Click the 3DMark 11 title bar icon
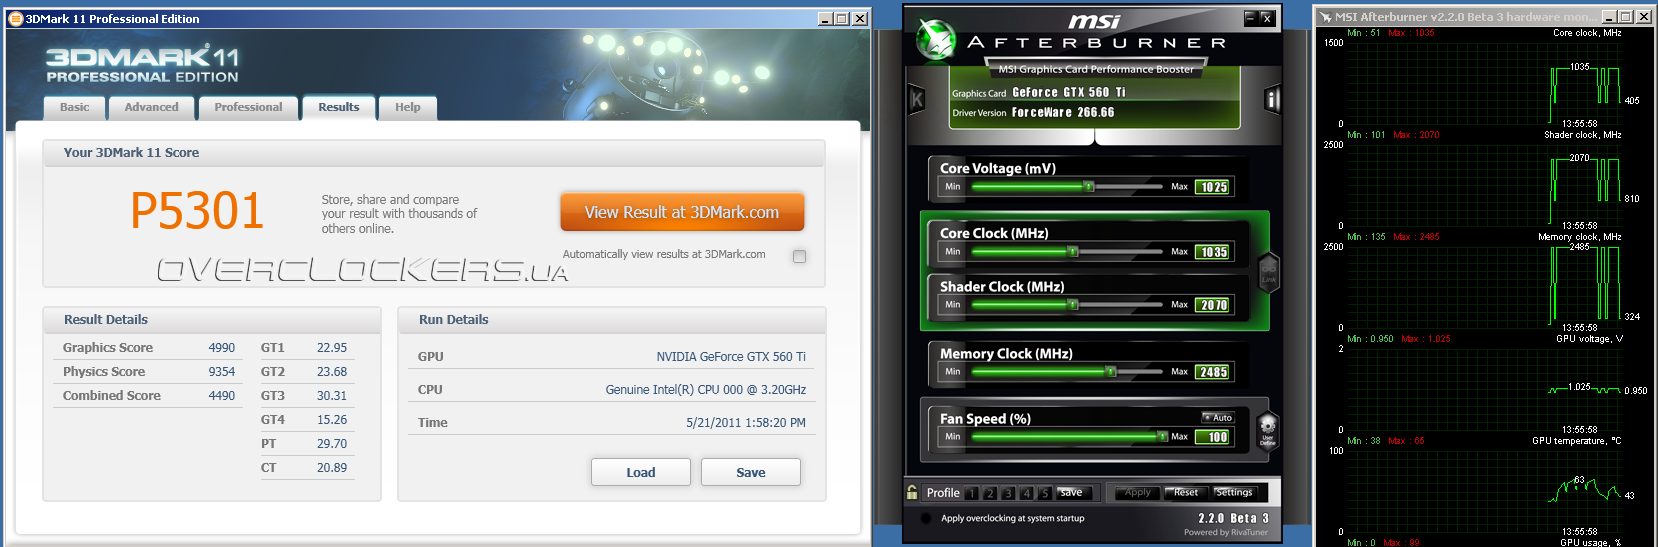This screenshot has width=1658, height=547. (15, 18)
